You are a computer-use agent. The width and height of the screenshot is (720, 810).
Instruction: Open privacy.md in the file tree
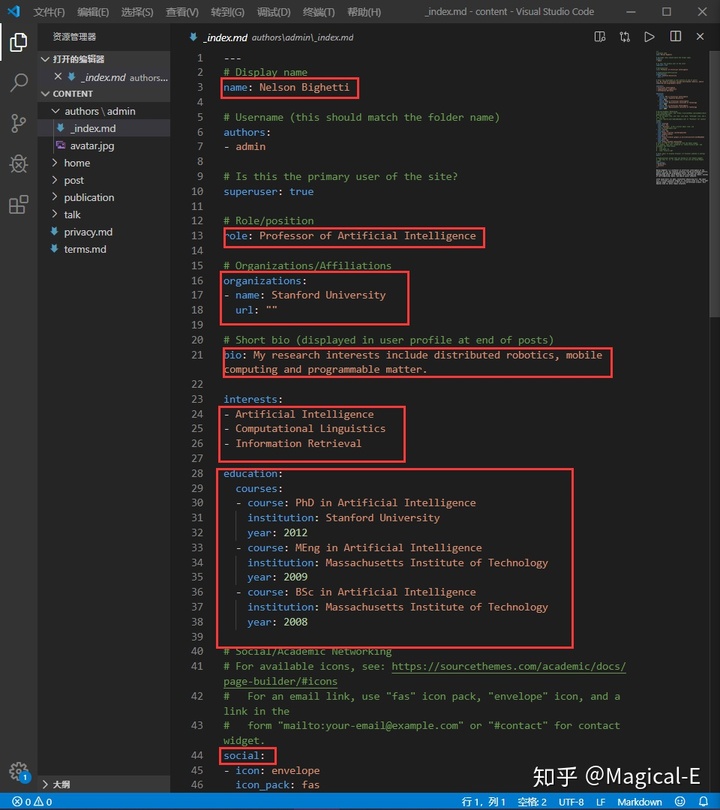[x=88, y=232]
